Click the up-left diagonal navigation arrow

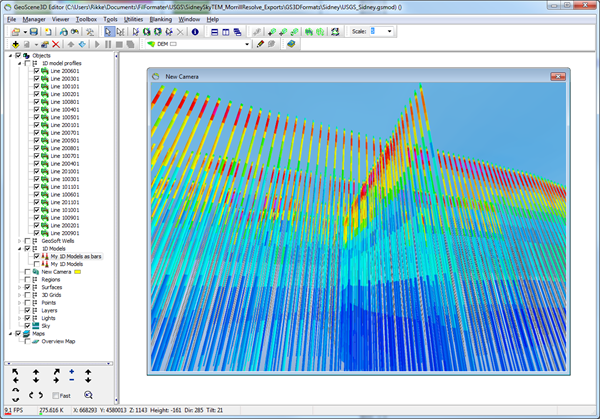coord(15,372)
